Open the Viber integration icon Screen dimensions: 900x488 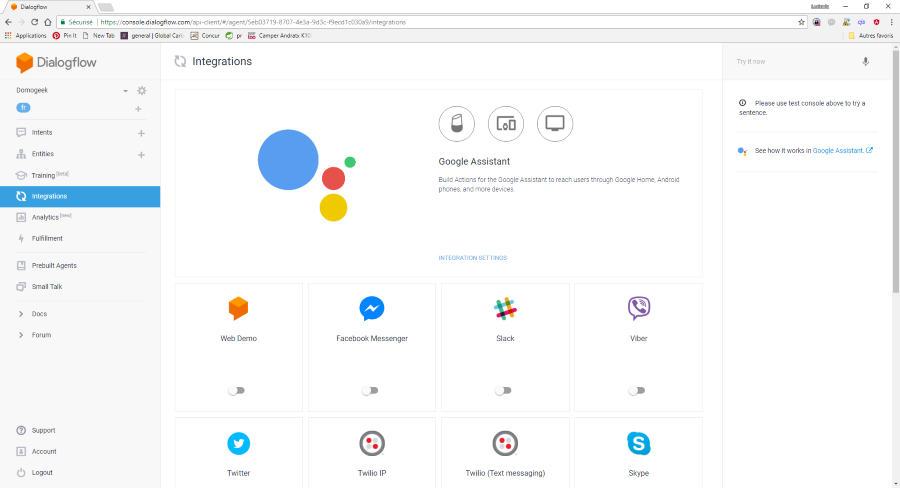(x=639, y=308)
